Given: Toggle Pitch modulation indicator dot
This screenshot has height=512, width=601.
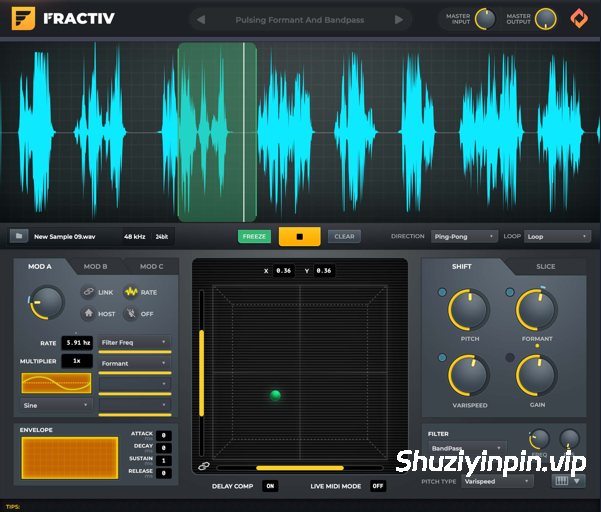Looking at the screenshot, I should click(442, 292).
